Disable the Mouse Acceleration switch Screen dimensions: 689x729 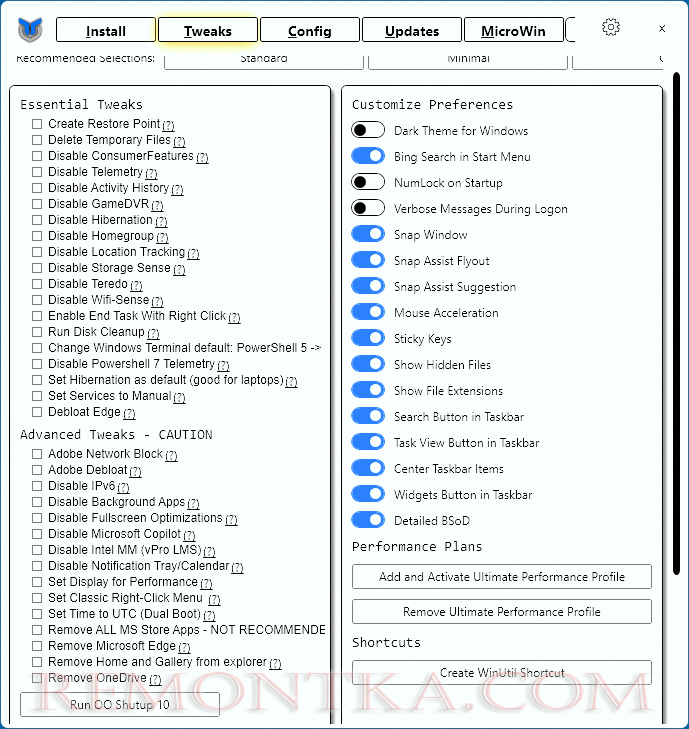[368, 312]
